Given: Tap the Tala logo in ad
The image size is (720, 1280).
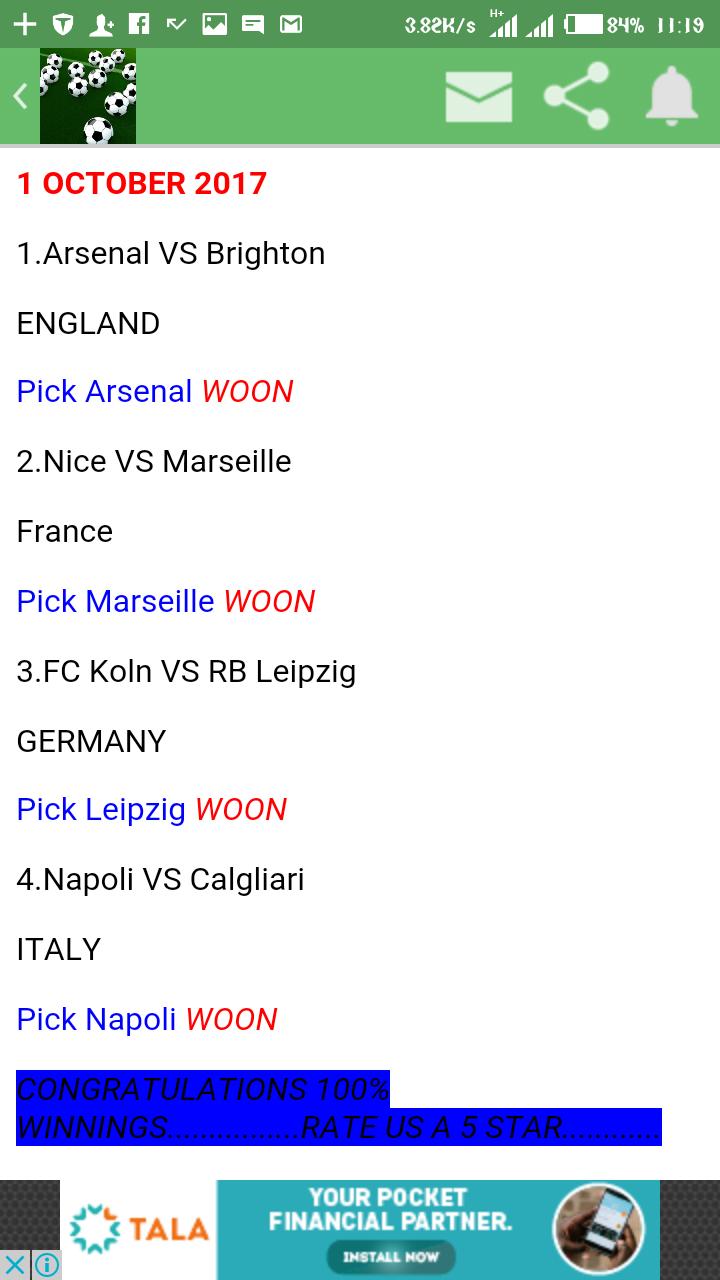Looking at the screenshot, I should pos(140,1229).
